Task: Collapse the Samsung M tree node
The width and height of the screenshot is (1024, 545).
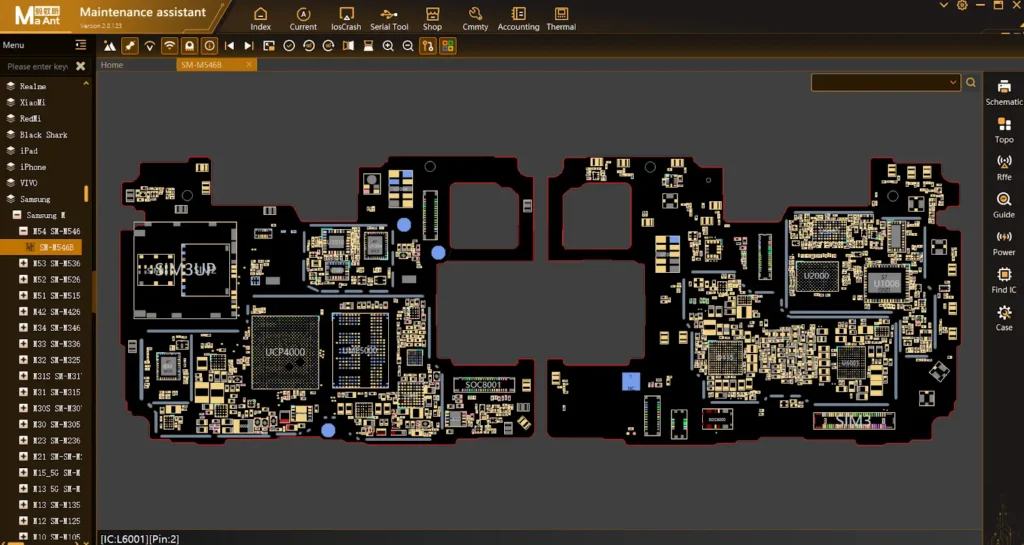Action: click(x=16, y=215)
